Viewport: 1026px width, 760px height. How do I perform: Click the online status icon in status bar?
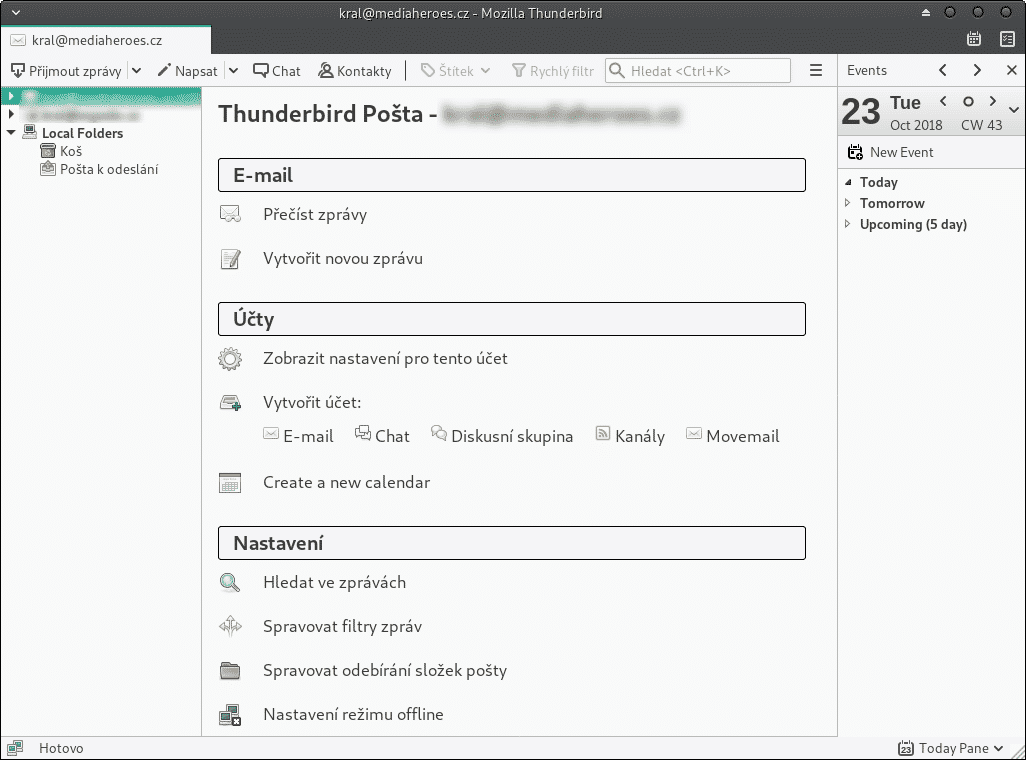(x=15, y=748)
